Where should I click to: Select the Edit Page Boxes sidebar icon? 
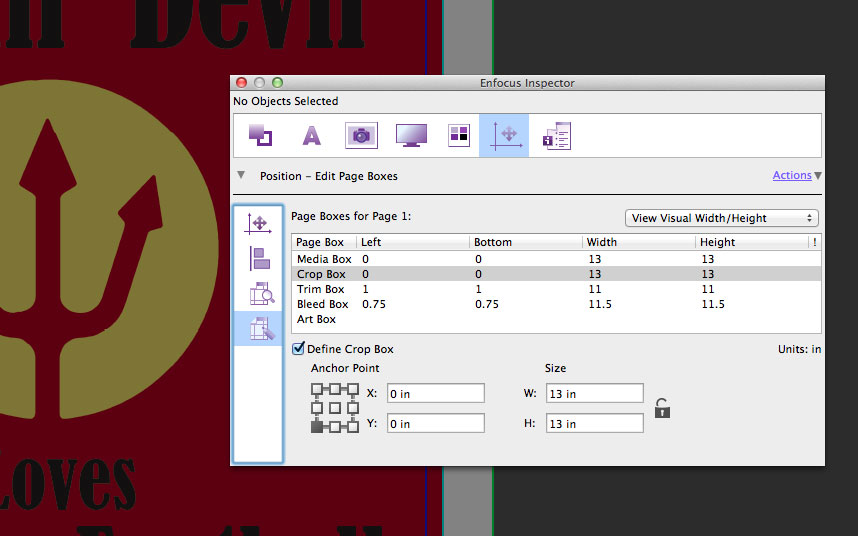click(258, 328)
